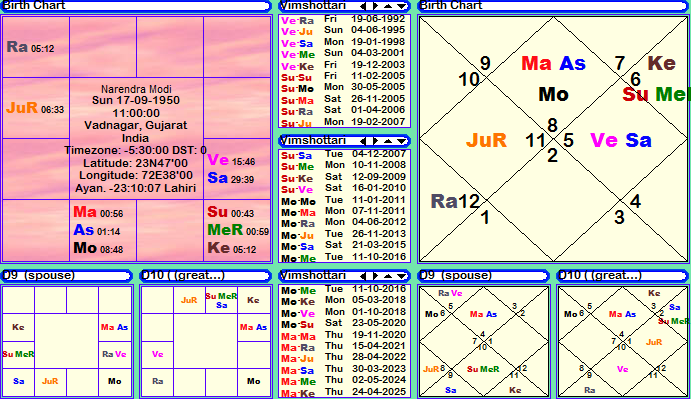Click Su 00:43 in square Birth Chart
The image size is (691, 399).
pyautogui.click(x=230, y=212)
